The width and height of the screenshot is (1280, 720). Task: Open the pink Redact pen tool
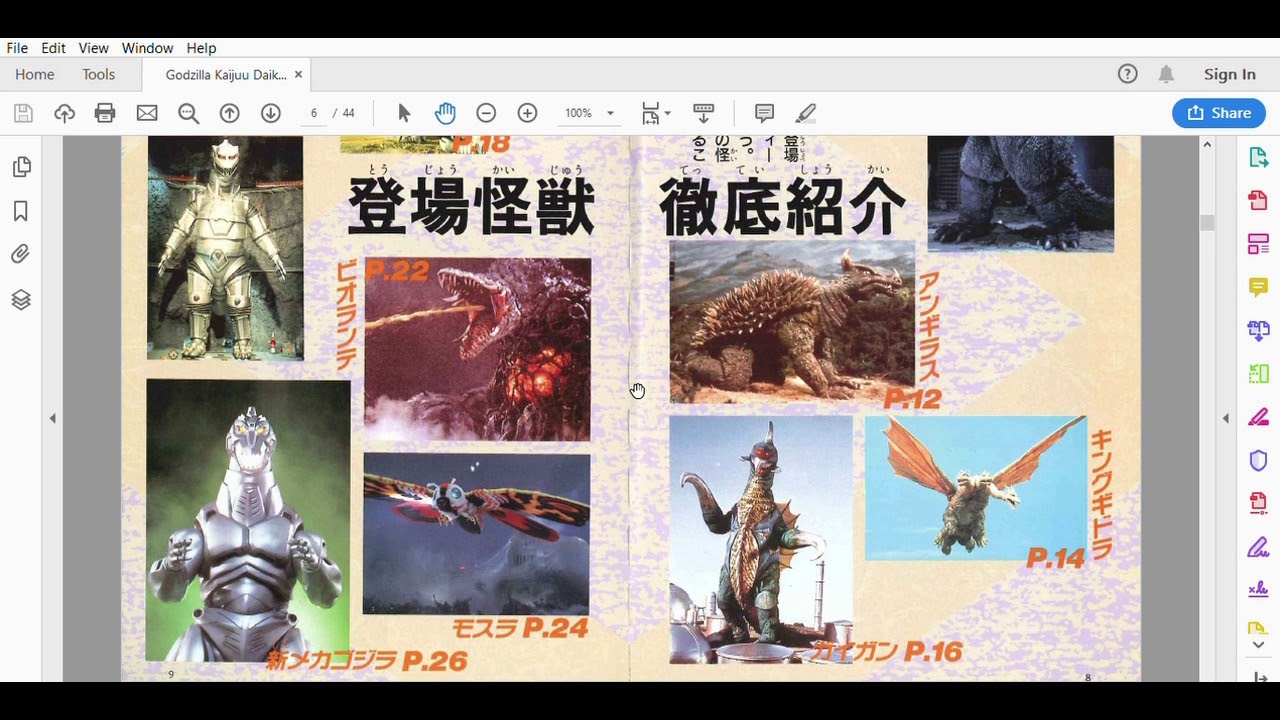[1258, 417]
